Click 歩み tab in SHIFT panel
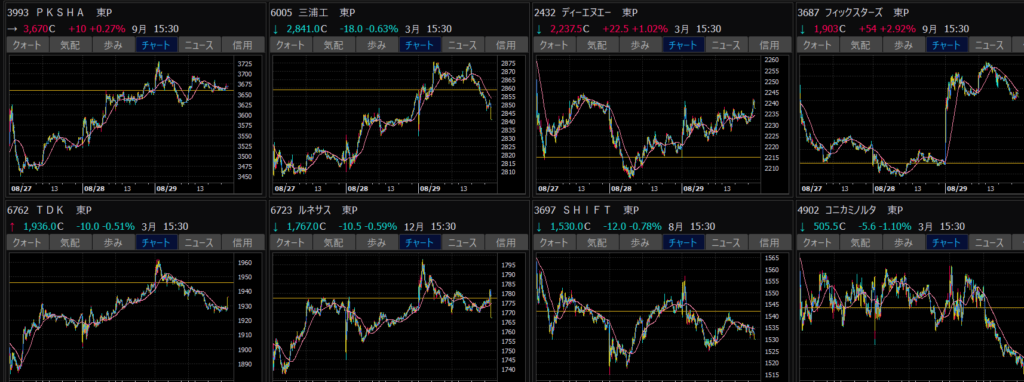This screenshot has height=382, width=1024. tap(641, 243)
